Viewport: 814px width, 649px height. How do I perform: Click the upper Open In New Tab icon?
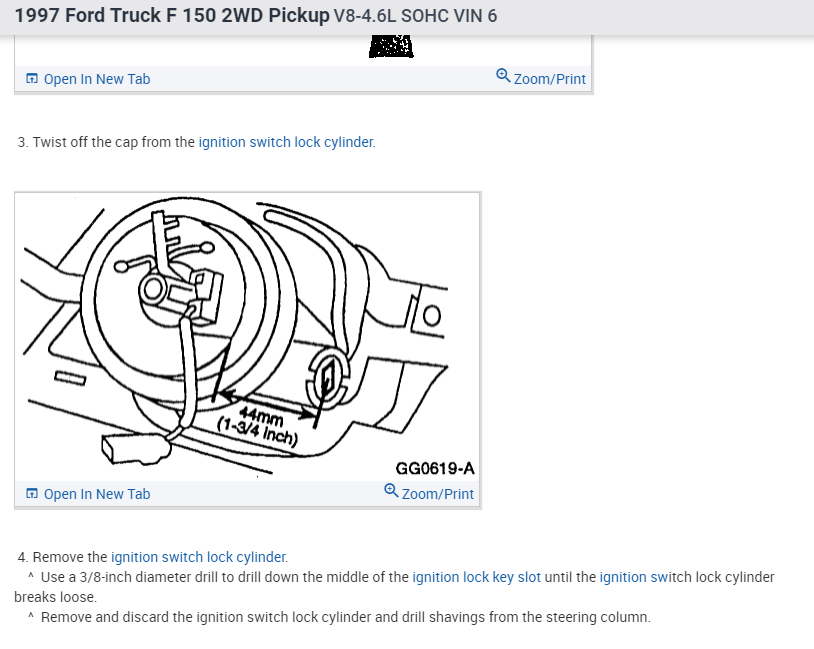click(32, 79)
